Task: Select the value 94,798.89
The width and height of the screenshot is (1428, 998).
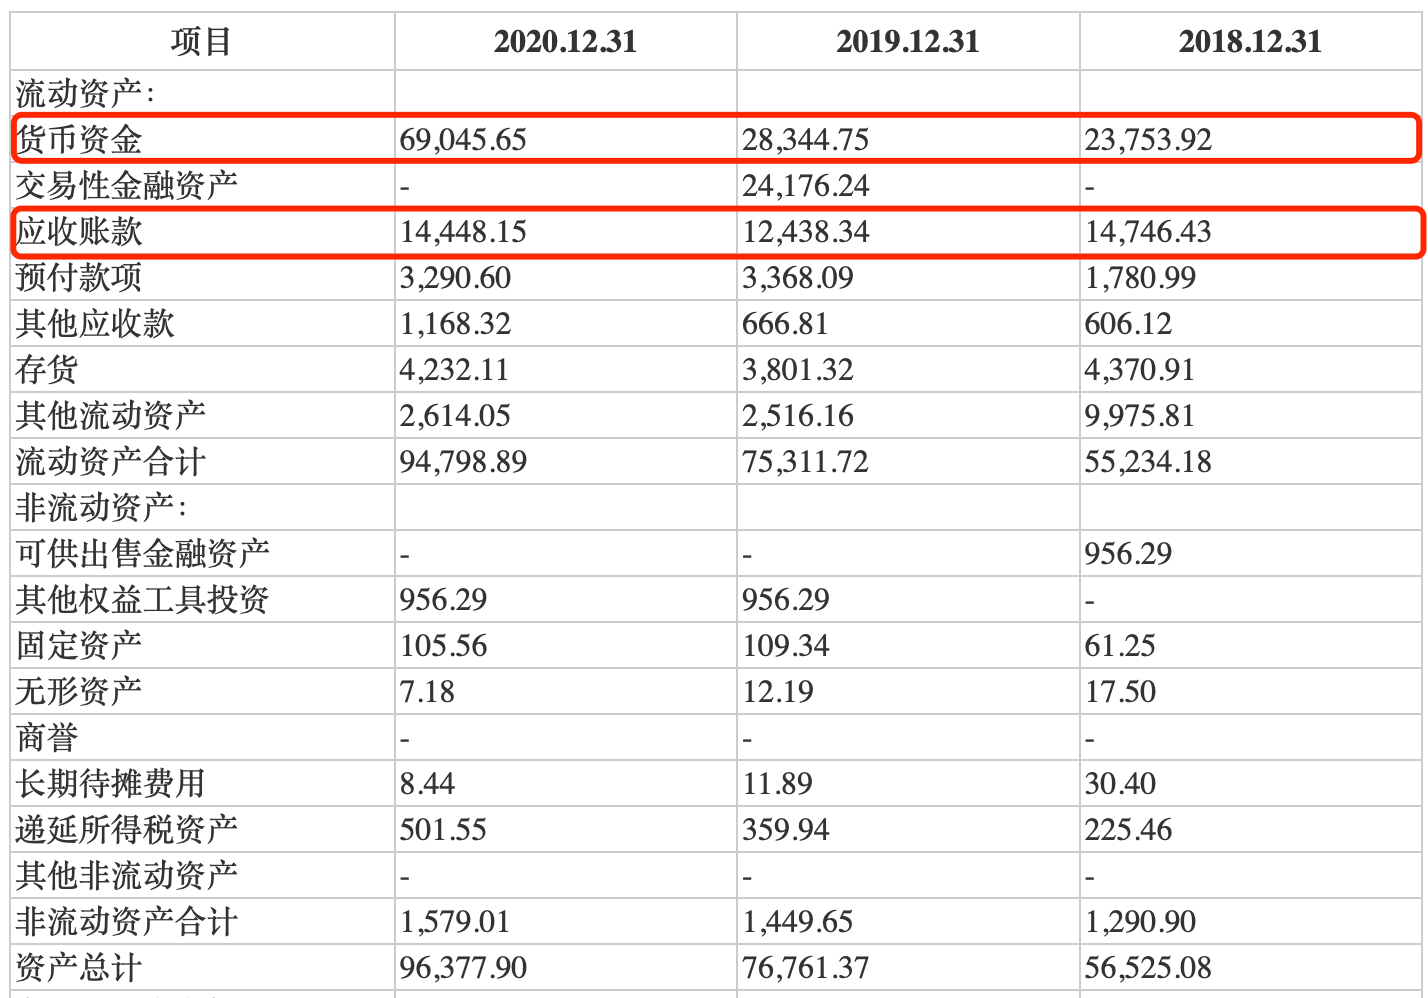Action: [x=463, y=461]
